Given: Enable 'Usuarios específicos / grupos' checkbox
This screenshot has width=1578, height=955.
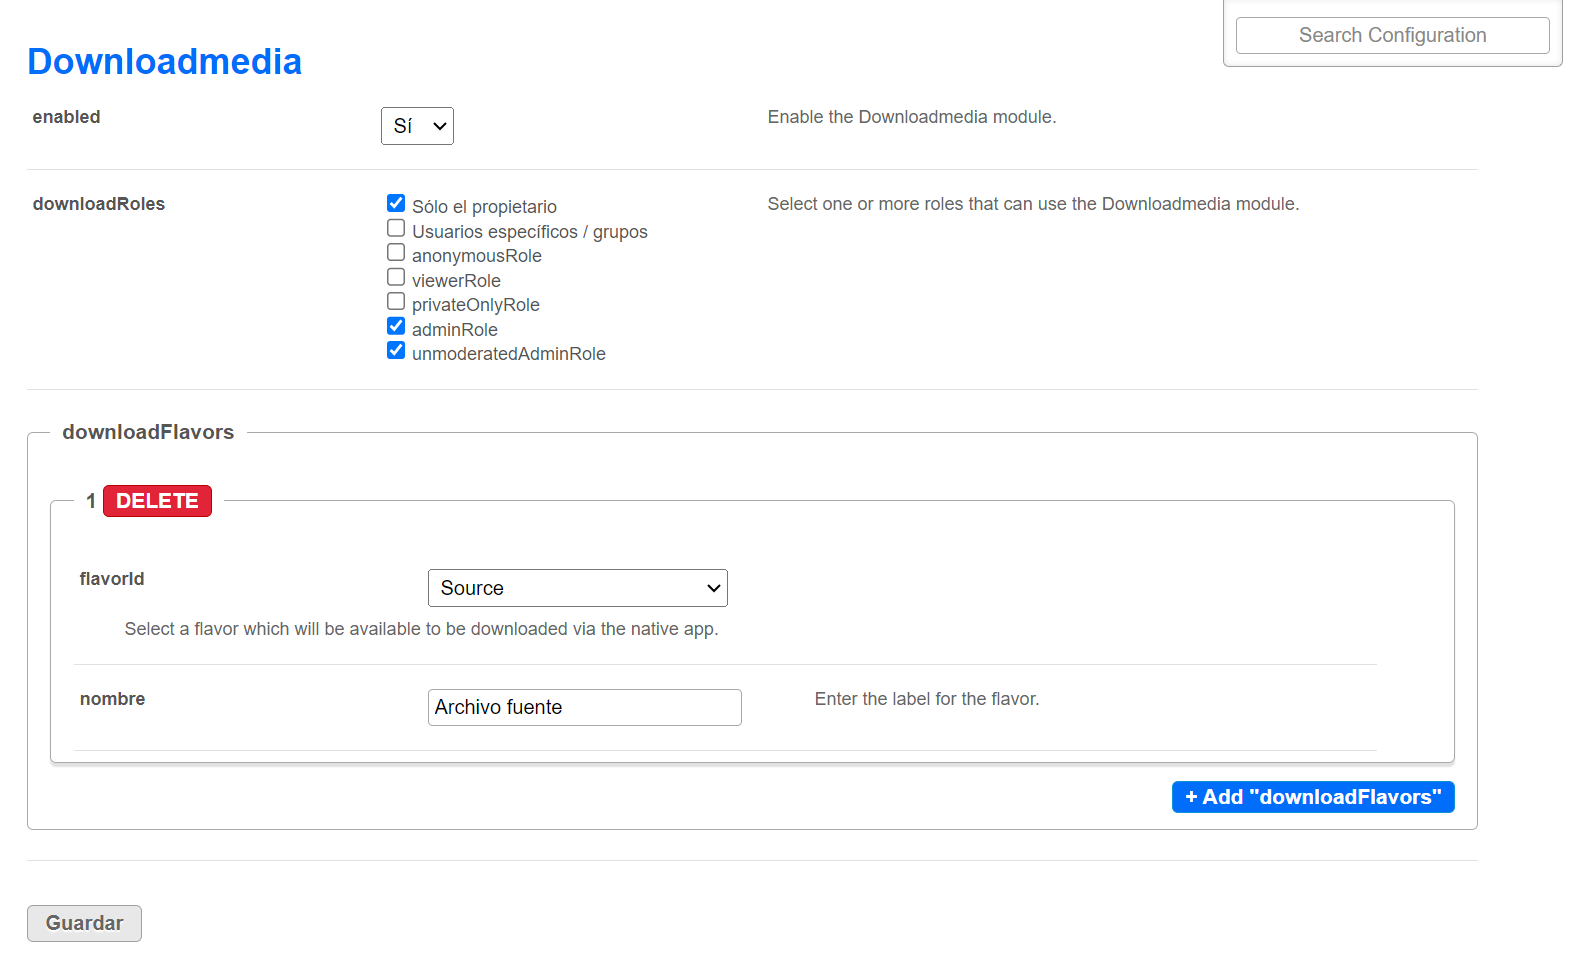Looking at the screenshot, I should point(396,228).
